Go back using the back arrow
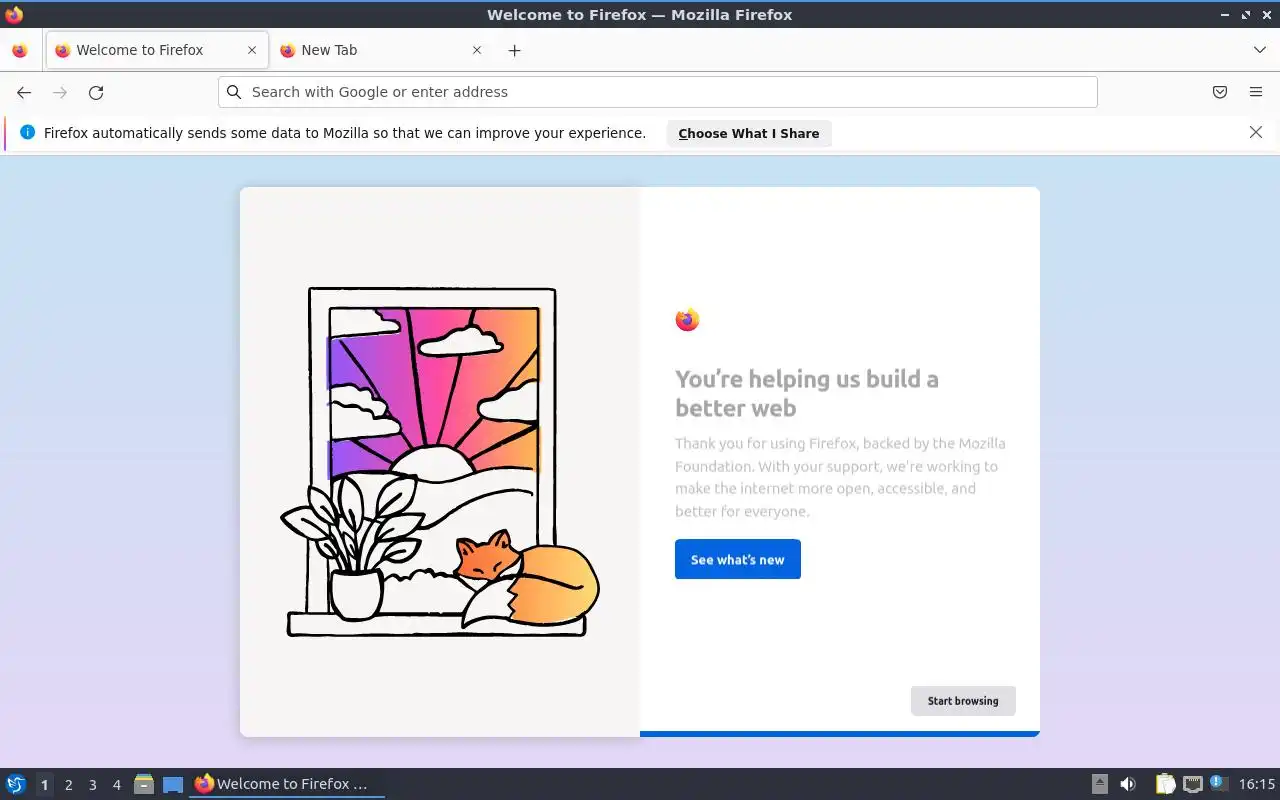This screenshot has width=1280, height=800. (24, 92)
